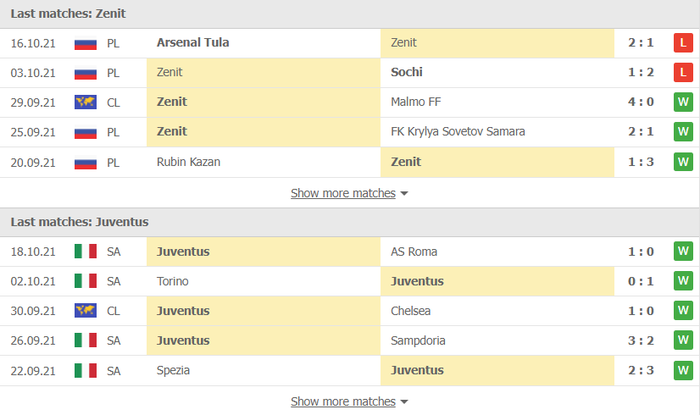Click the dropdown arrow beside the Zenit Show more matches

404,194
